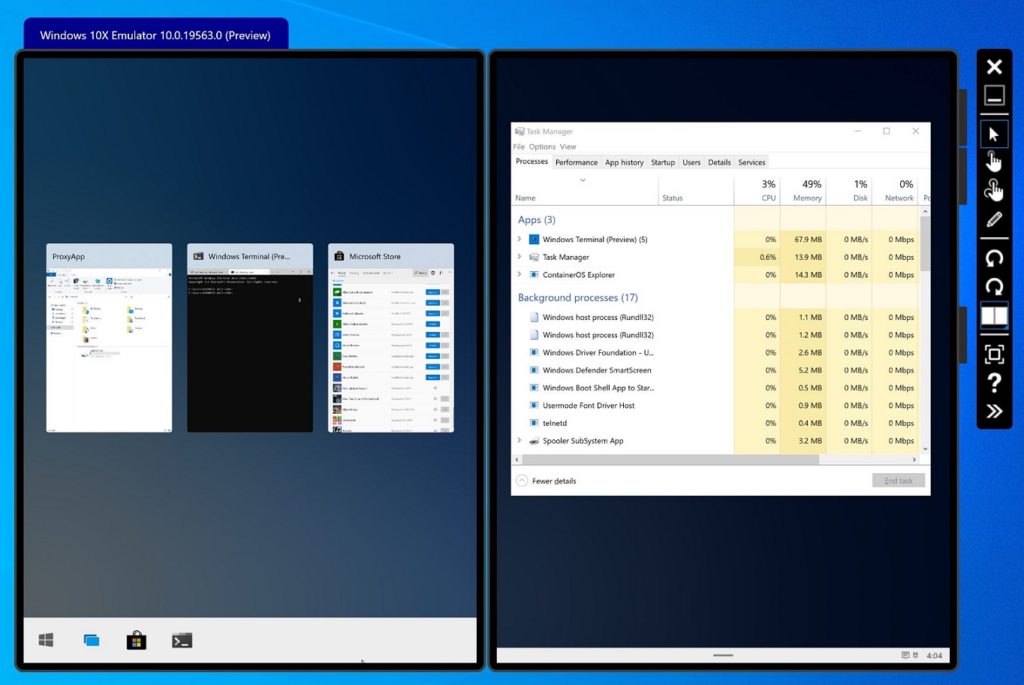
Task: Enable the multi-touch input mode
Action: pyautogui.click(x=993, y=188)
